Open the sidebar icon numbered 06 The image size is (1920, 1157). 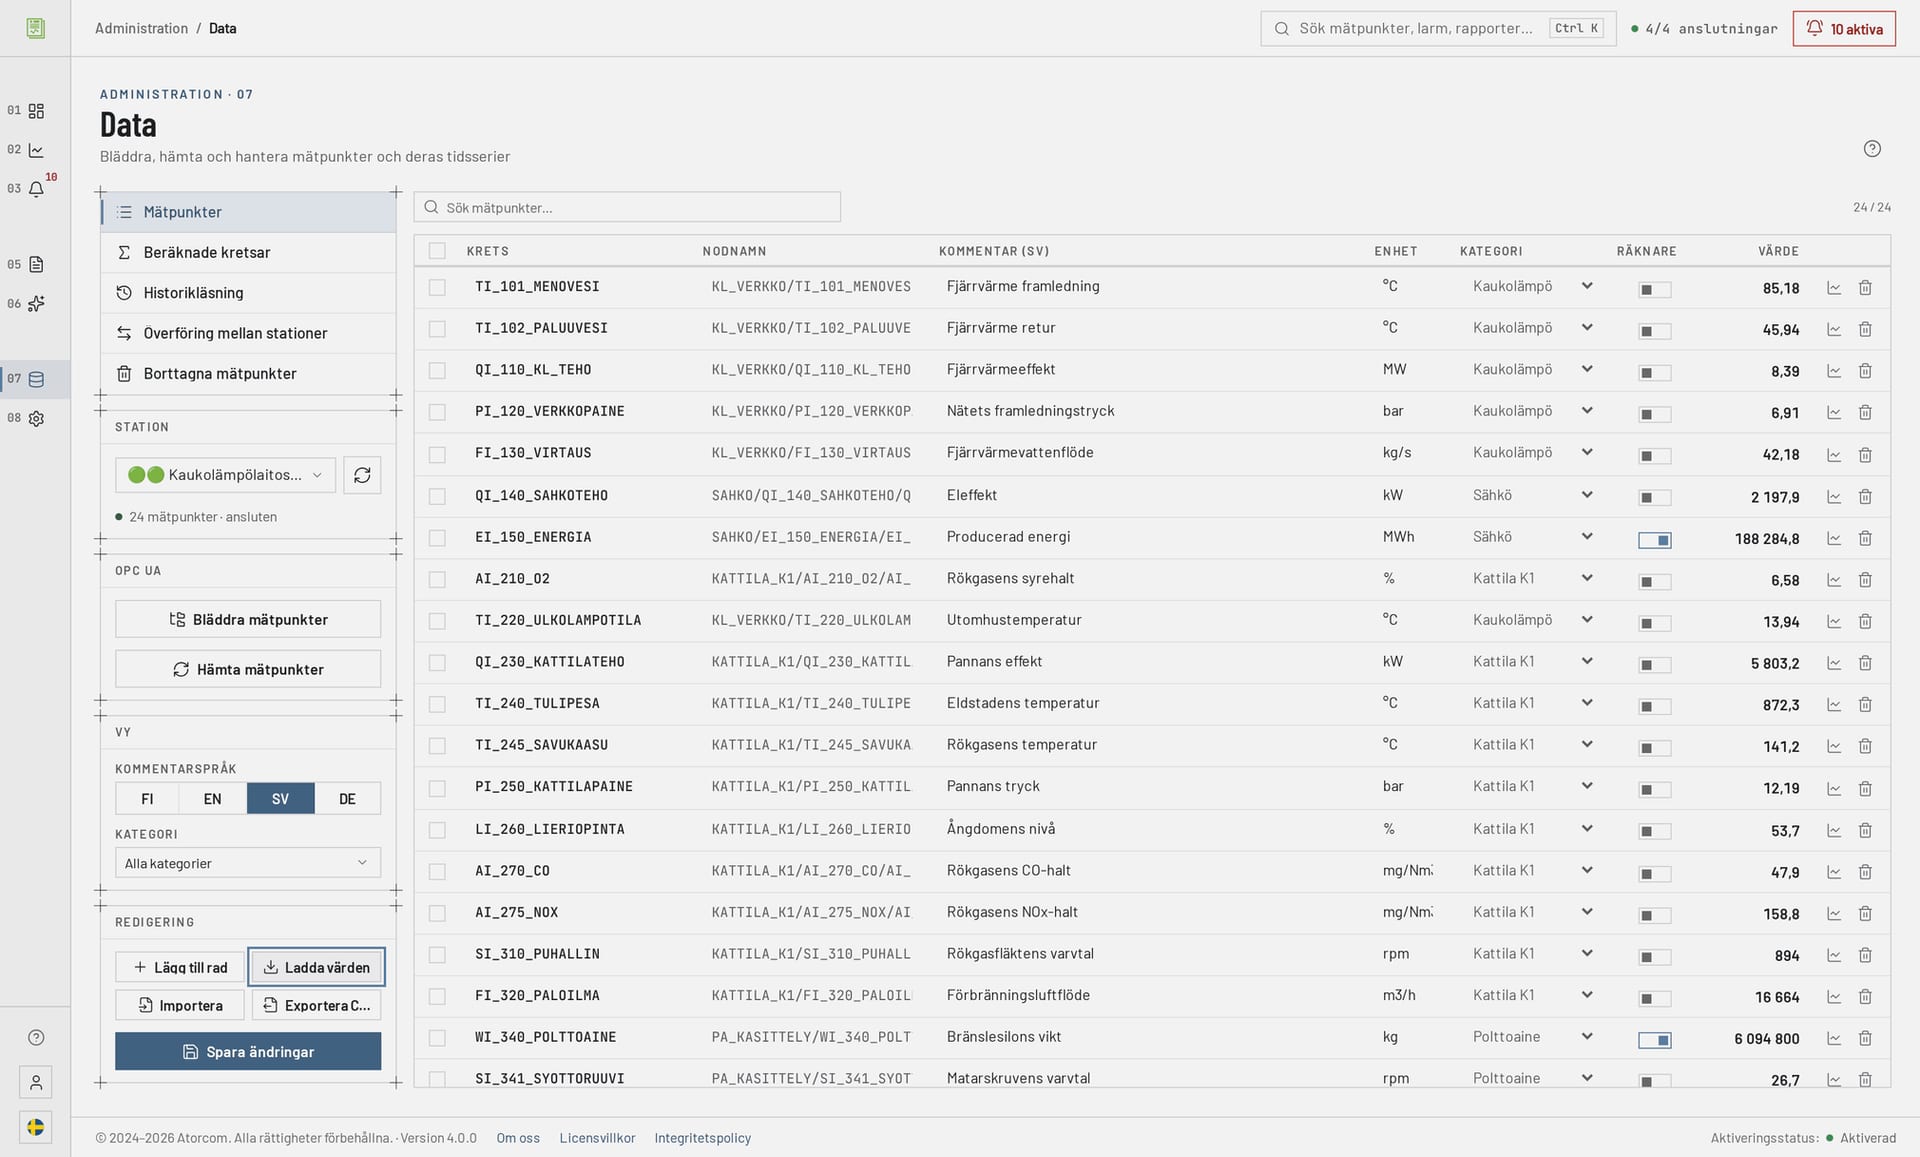pos(36,304)
